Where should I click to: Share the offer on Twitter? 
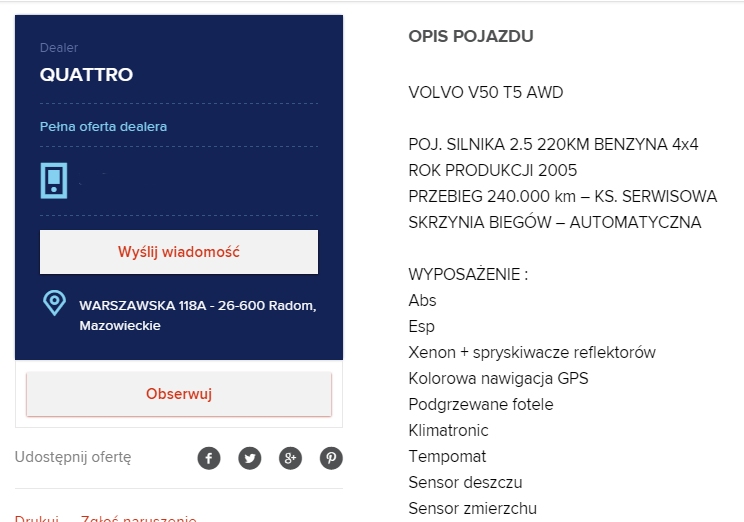click(x=250, y=458)
